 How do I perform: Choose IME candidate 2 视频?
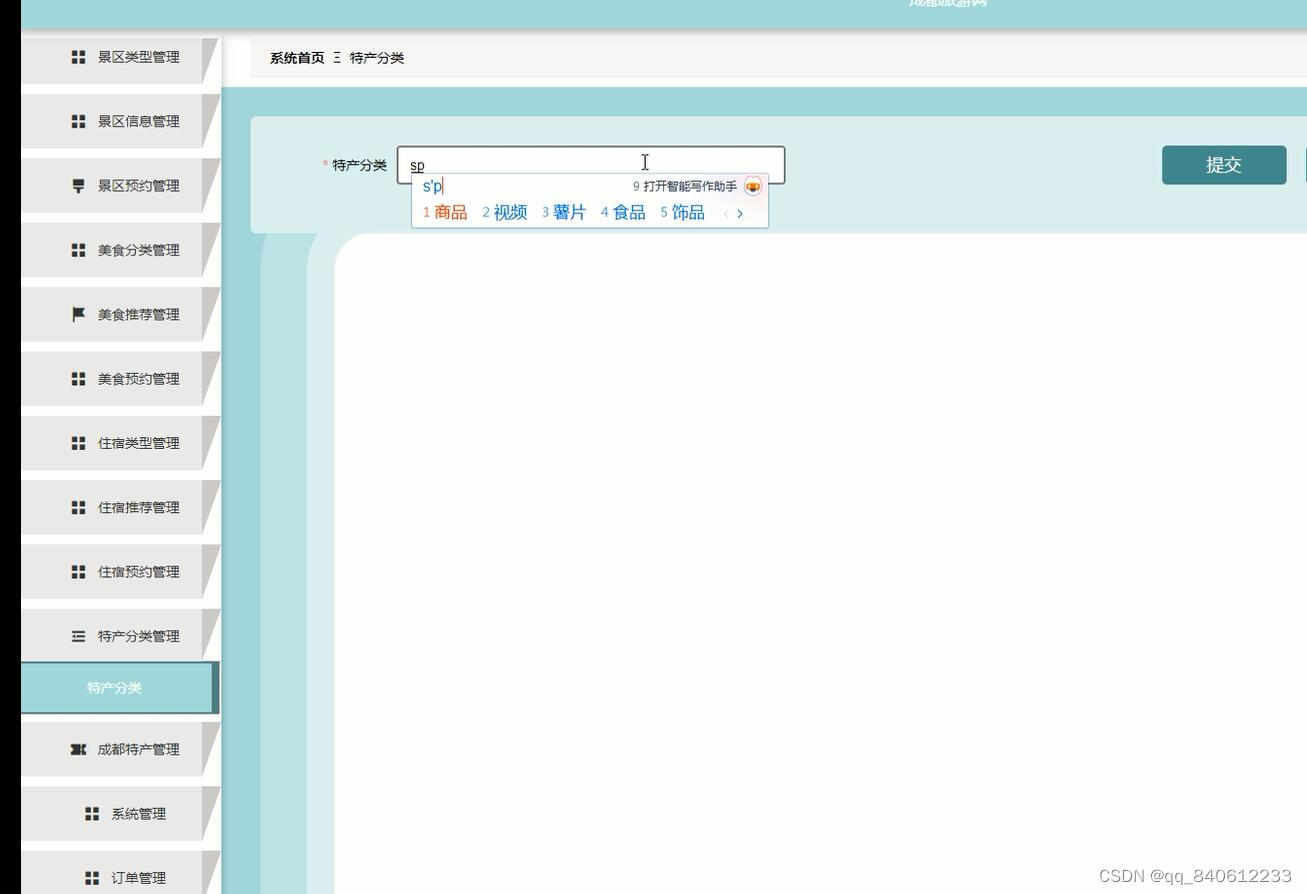505,213
